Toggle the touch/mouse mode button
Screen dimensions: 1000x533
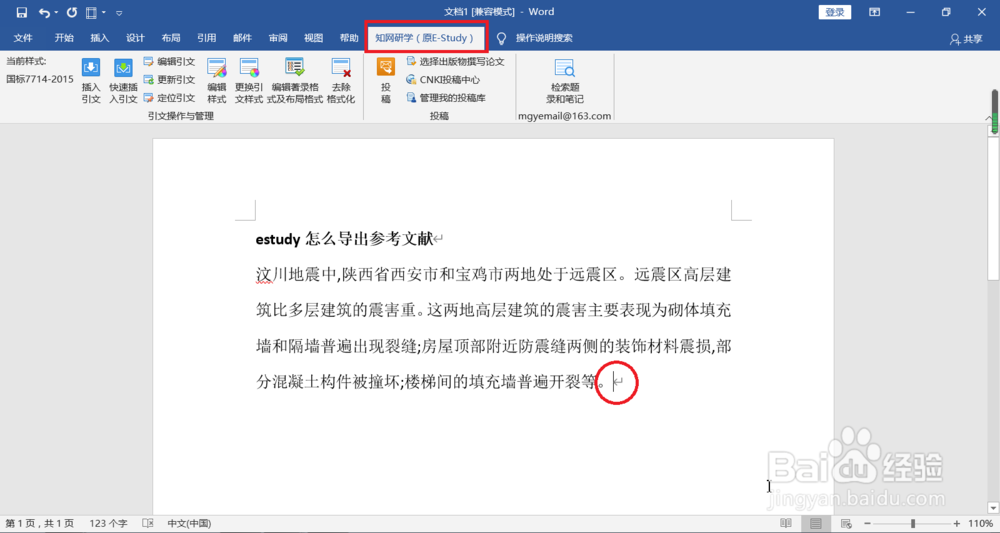[91, 12]
